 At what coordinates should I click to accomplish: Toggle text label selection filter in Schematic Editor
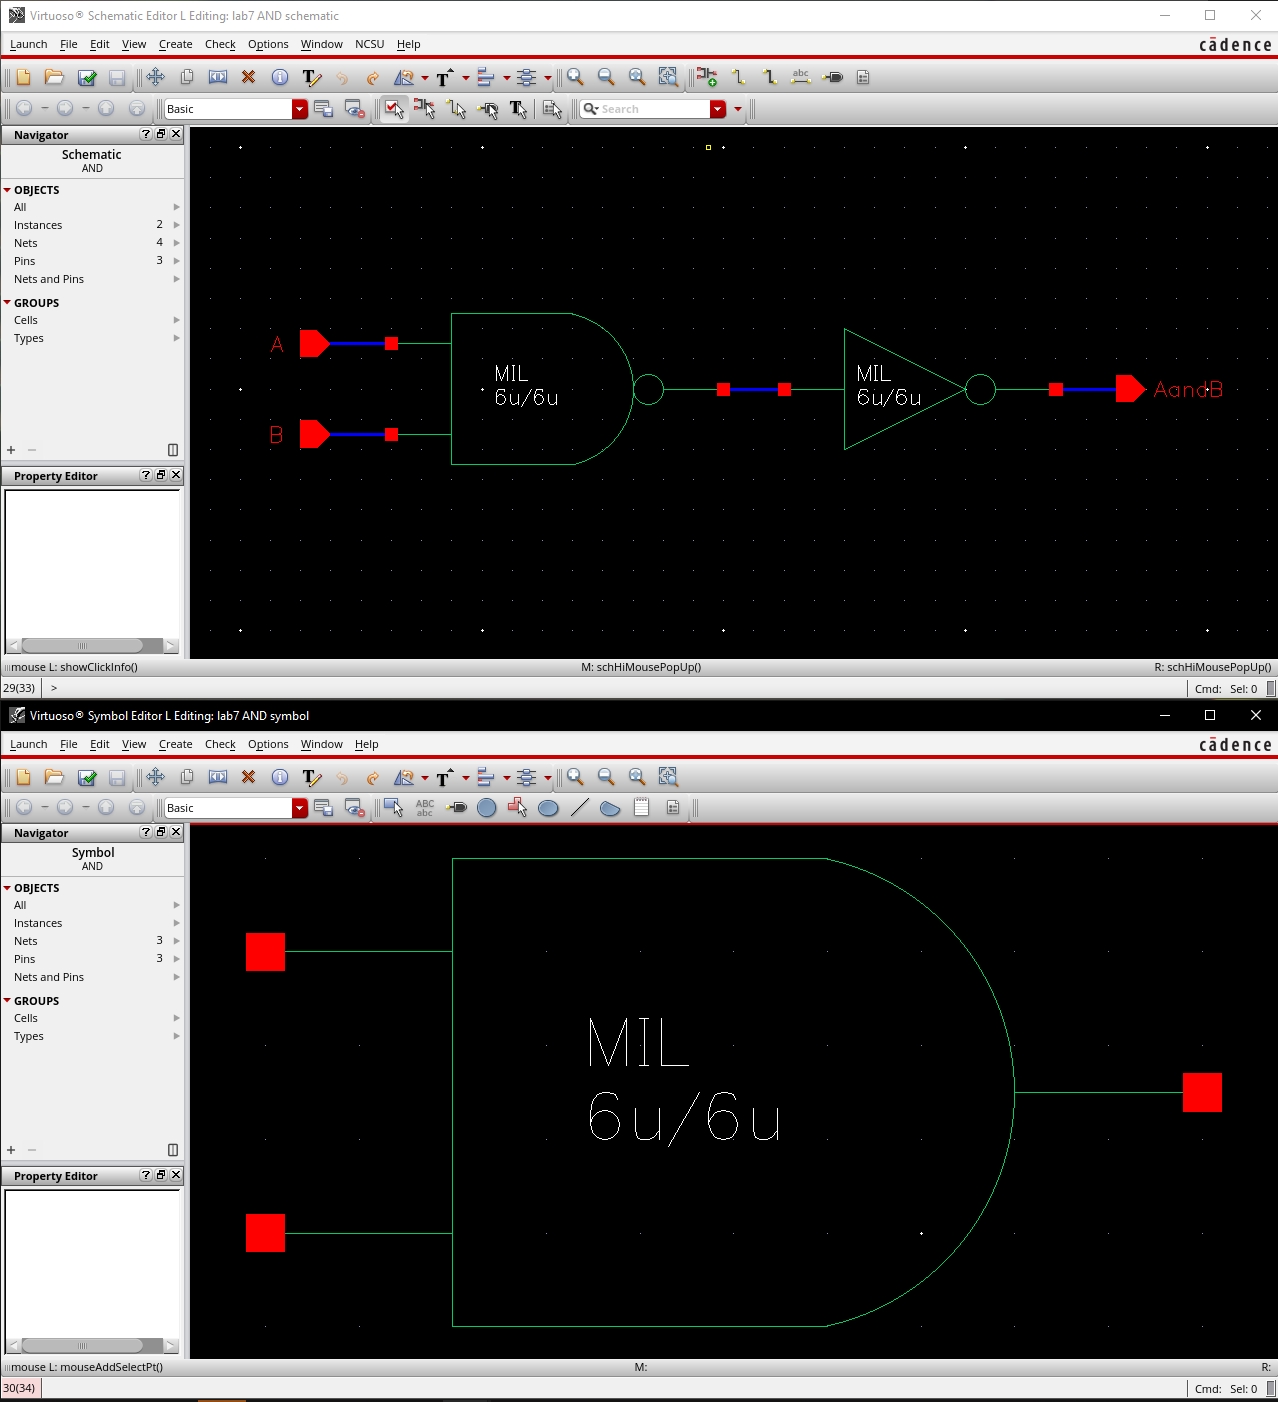click(x=518, y=109)
